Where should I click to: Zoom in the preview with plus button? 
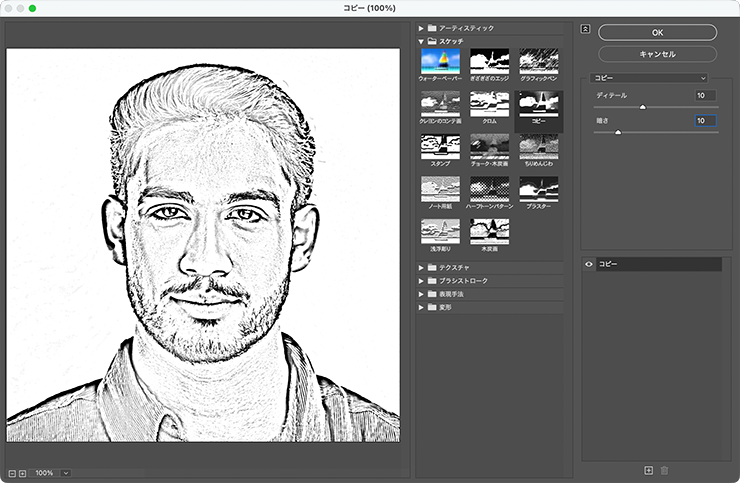point(22,472)
